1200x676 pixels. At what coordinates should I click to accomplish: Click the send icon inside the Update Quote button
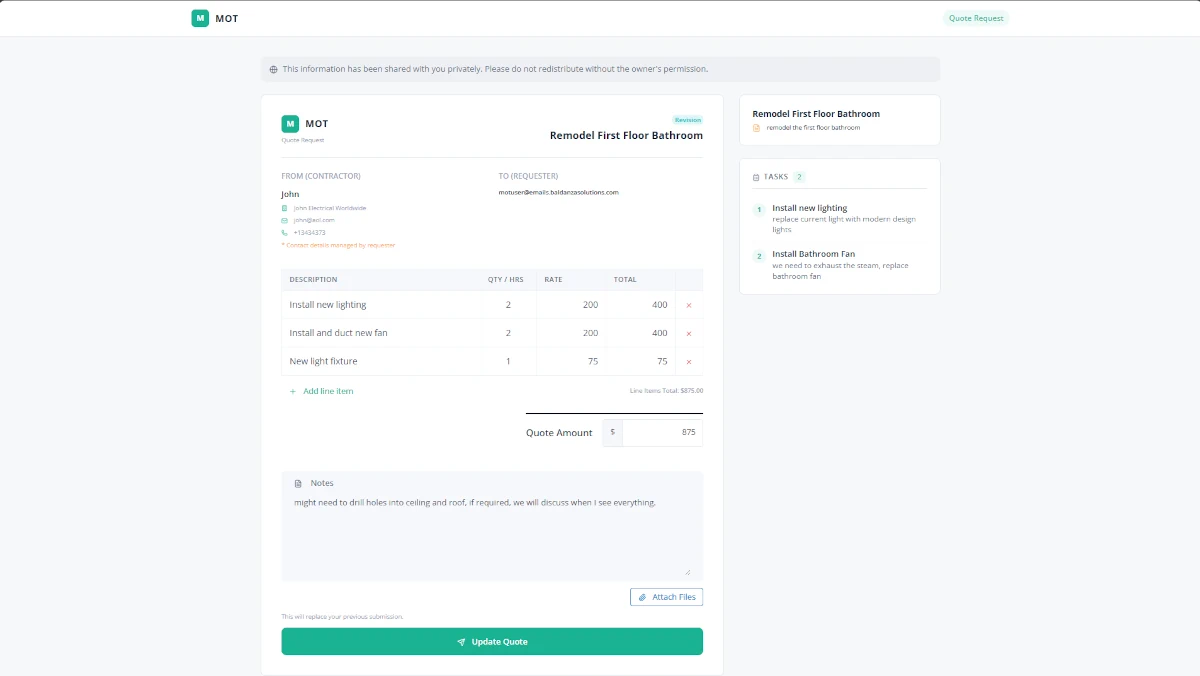click(461, 641)
